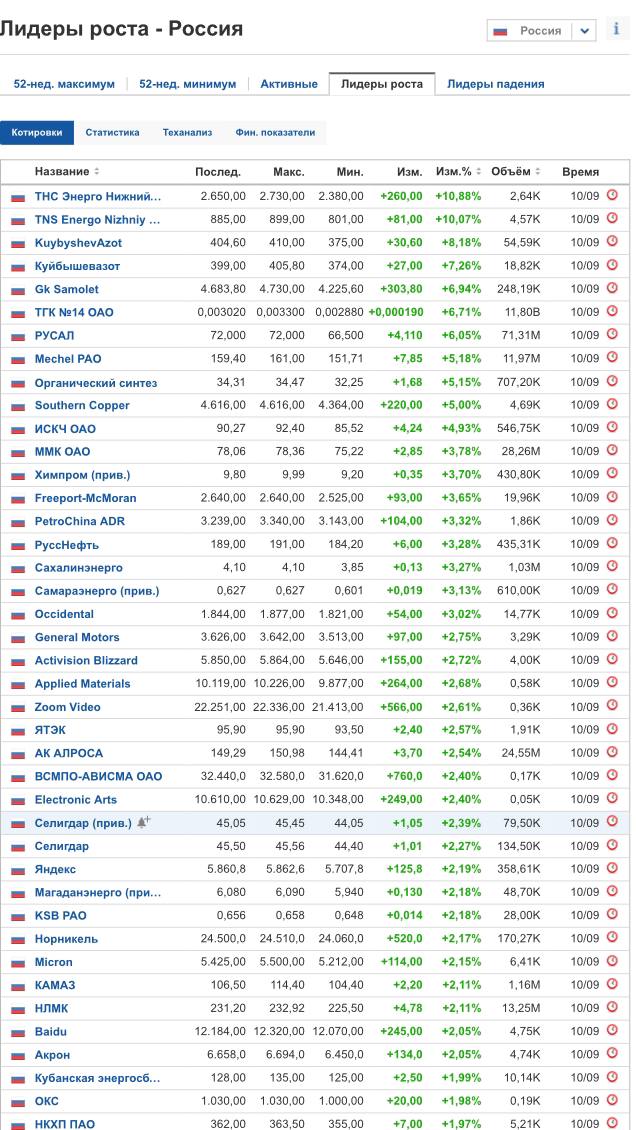Click clock icon in PetroChina ADR row
Screen dimensions: 636x1130
tap(612, 520)
